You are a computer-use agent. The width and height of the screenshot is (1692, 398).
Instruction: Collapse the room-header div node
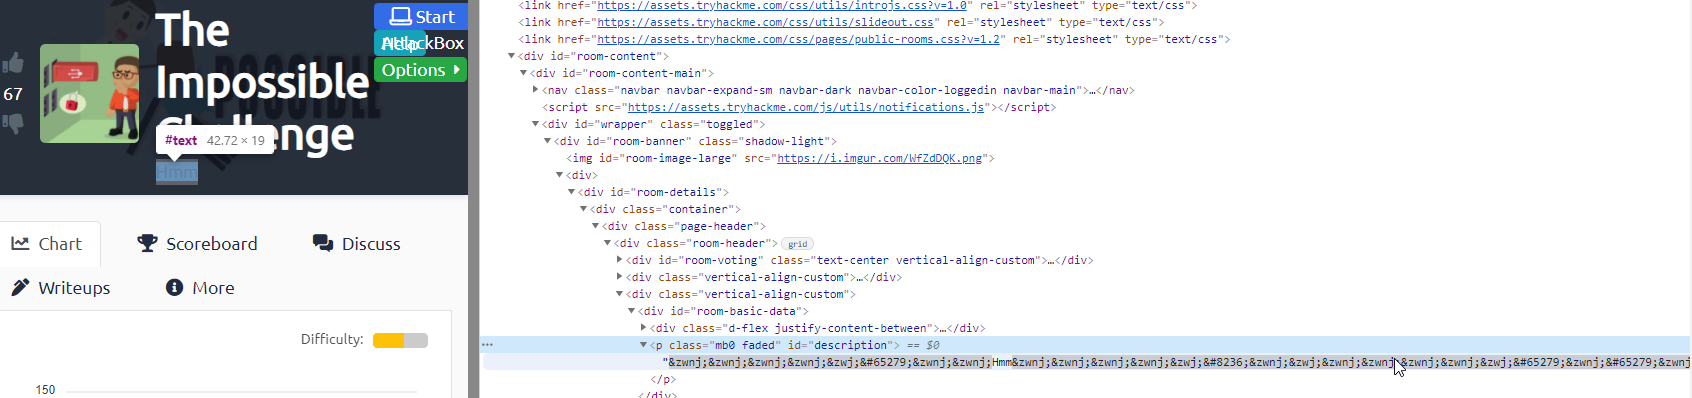(x=607, y=243)
